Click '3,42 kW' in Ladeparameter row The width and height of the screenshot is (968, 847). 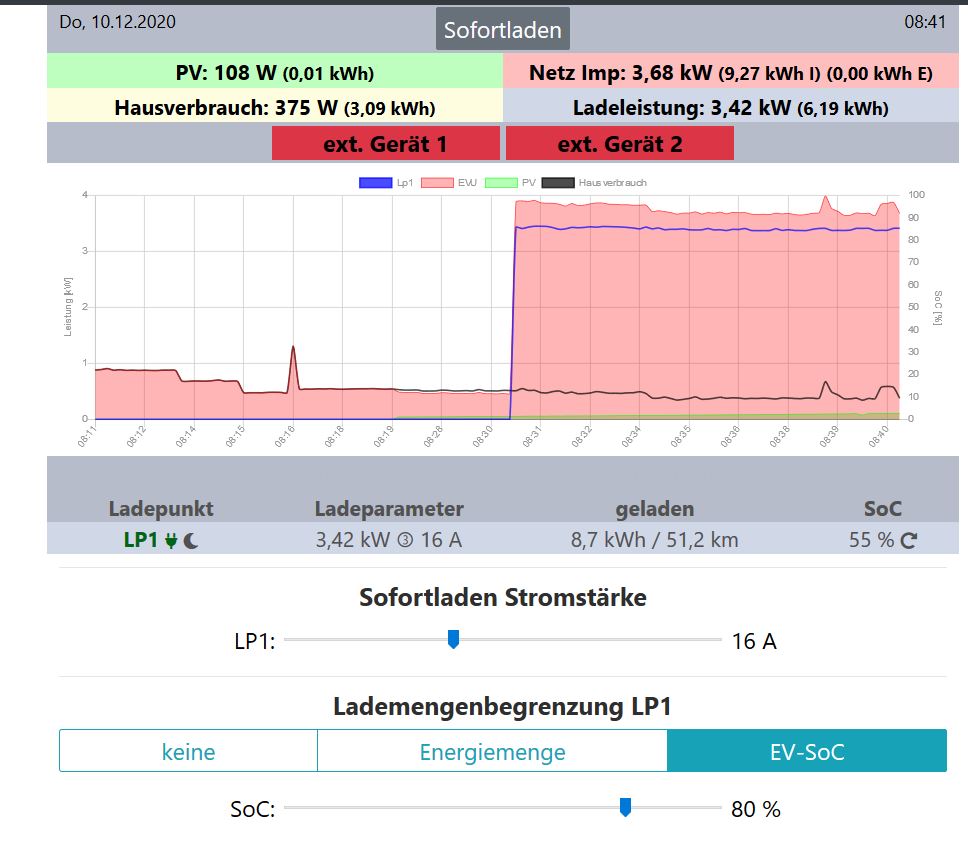click(353, 540)
